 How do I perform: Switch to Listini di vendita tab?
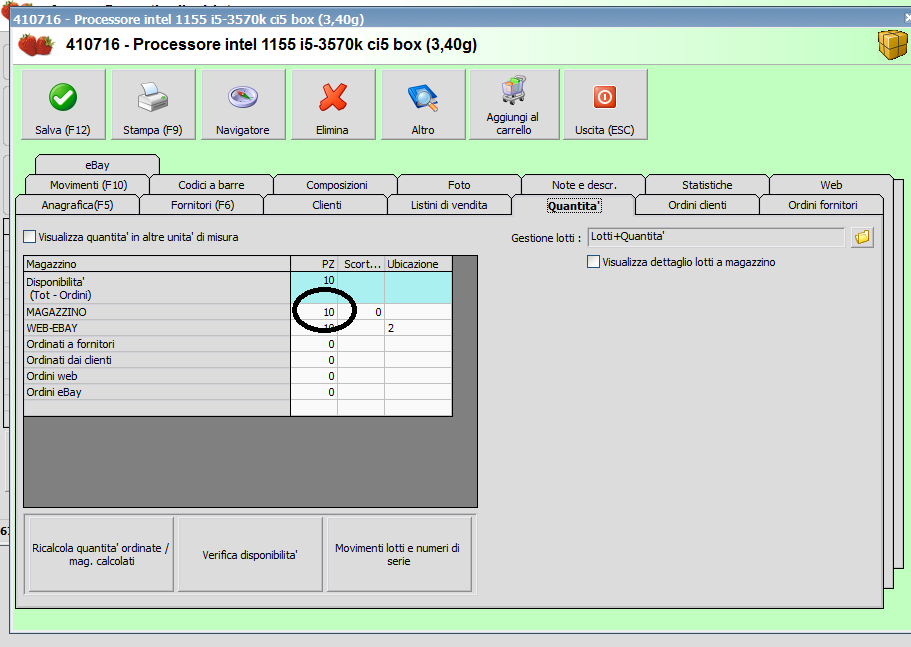point(449,205)
